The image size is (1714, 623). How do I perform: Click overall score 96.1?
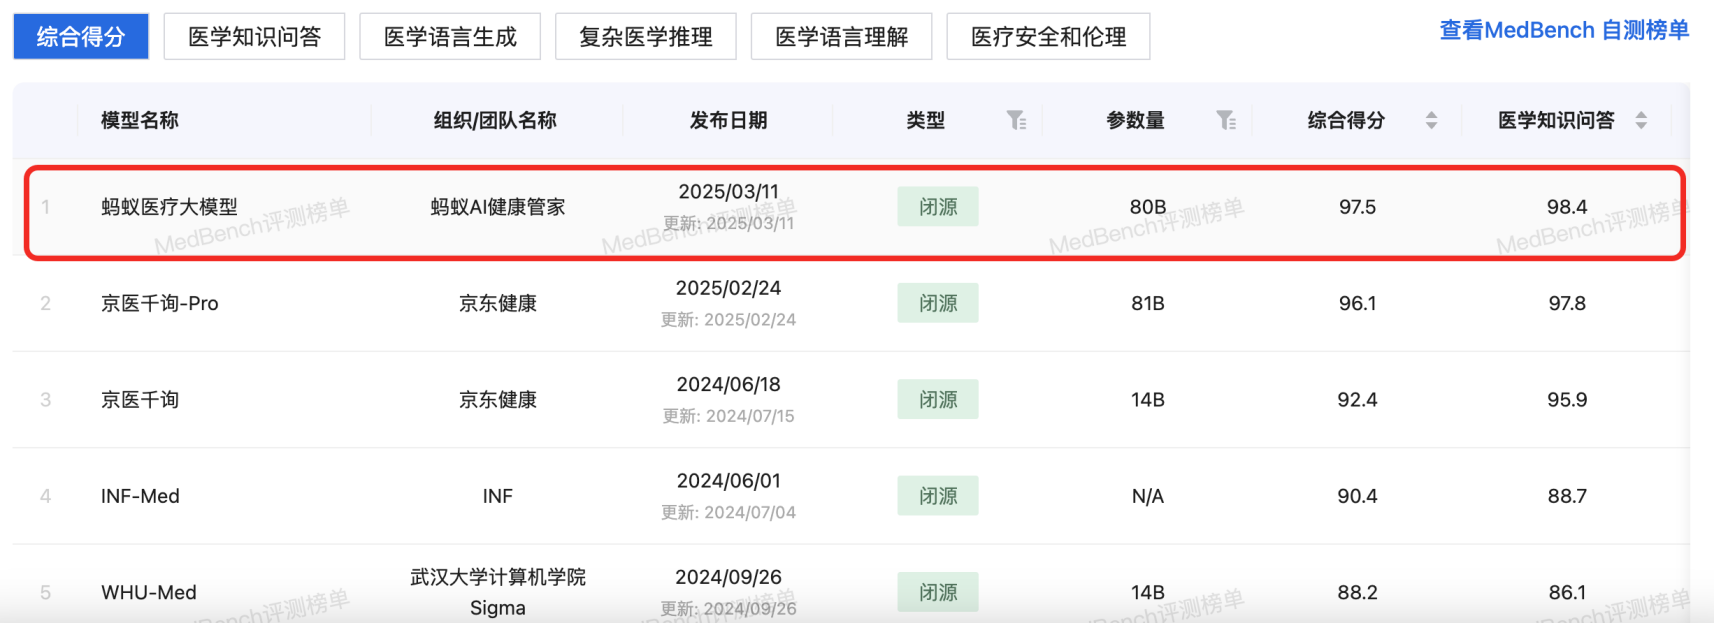coord(1357,303)
